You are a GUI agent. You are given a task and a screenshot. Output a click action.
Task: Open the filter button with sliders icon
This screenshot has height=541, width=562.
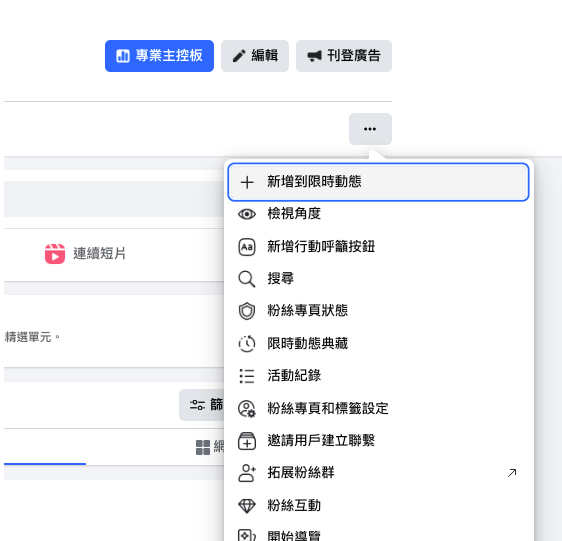[202, 405]
